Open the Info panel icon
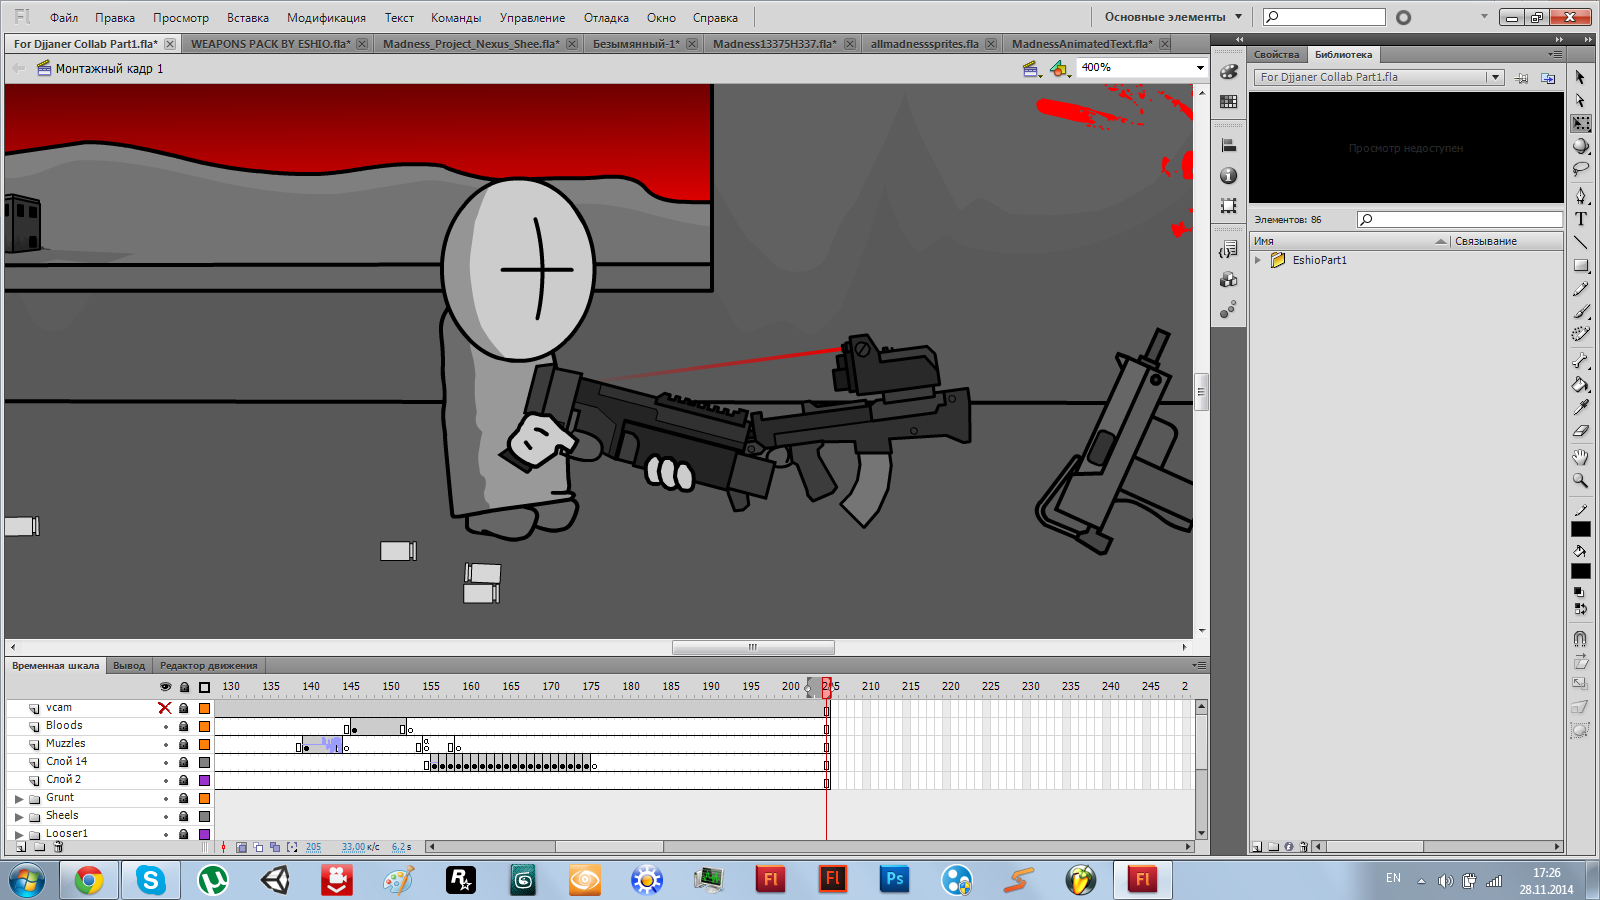The image size is (1600, 900). click(x=1229, y=176)
